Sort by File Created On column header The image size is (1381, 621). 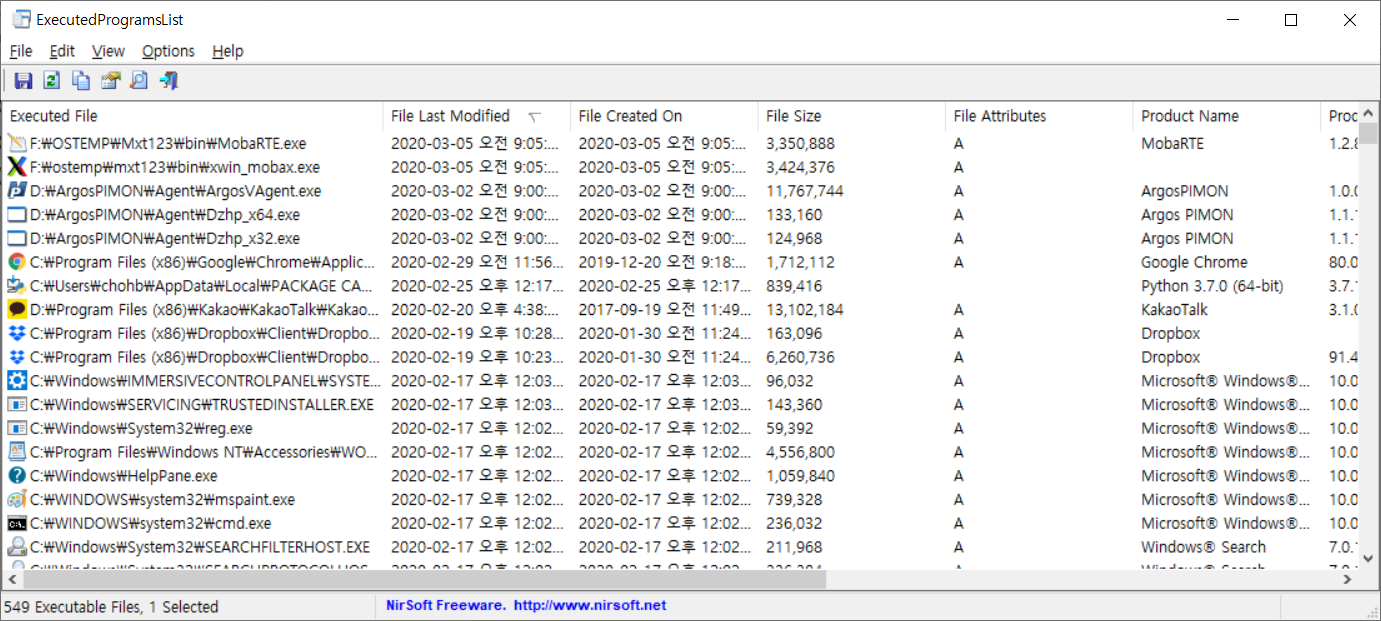pos(664,116)
